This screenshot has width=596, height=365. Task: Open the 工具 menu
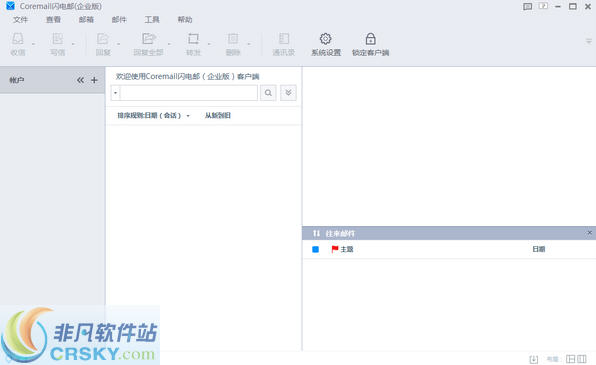pos(152,19)
